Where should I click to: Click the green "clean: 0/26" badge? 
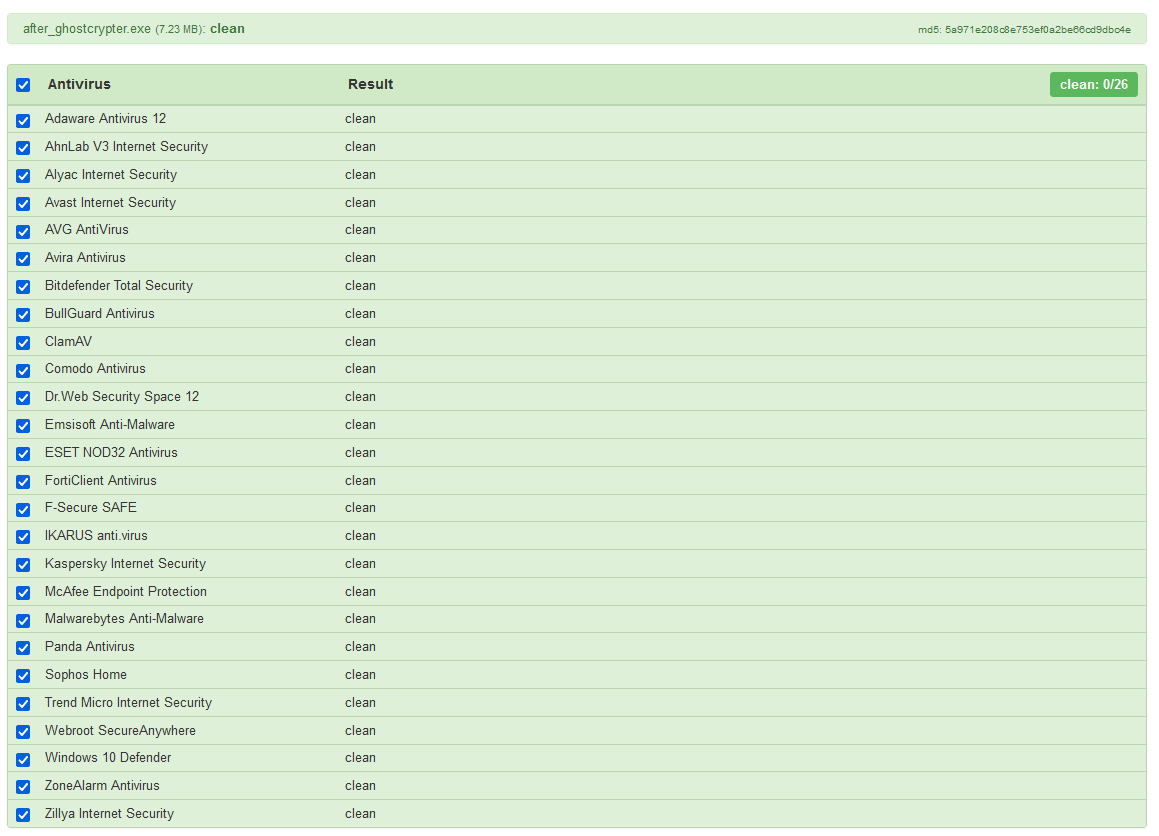click(1093, 84)
